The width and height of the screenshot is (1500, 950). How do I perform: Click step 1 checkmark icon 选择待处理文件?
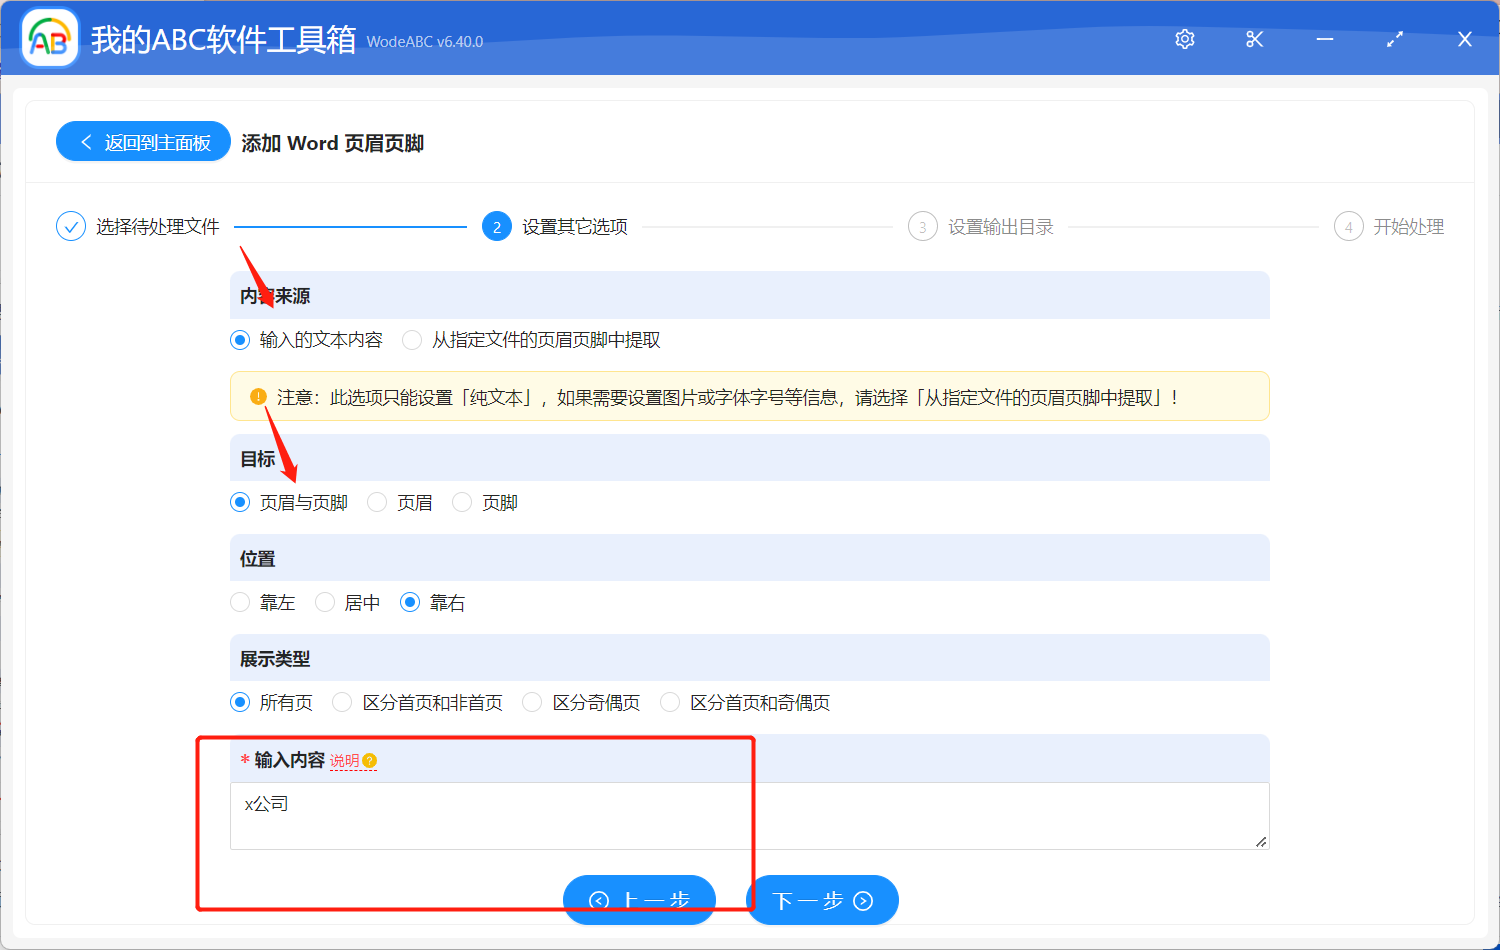[x=70, y=226]
